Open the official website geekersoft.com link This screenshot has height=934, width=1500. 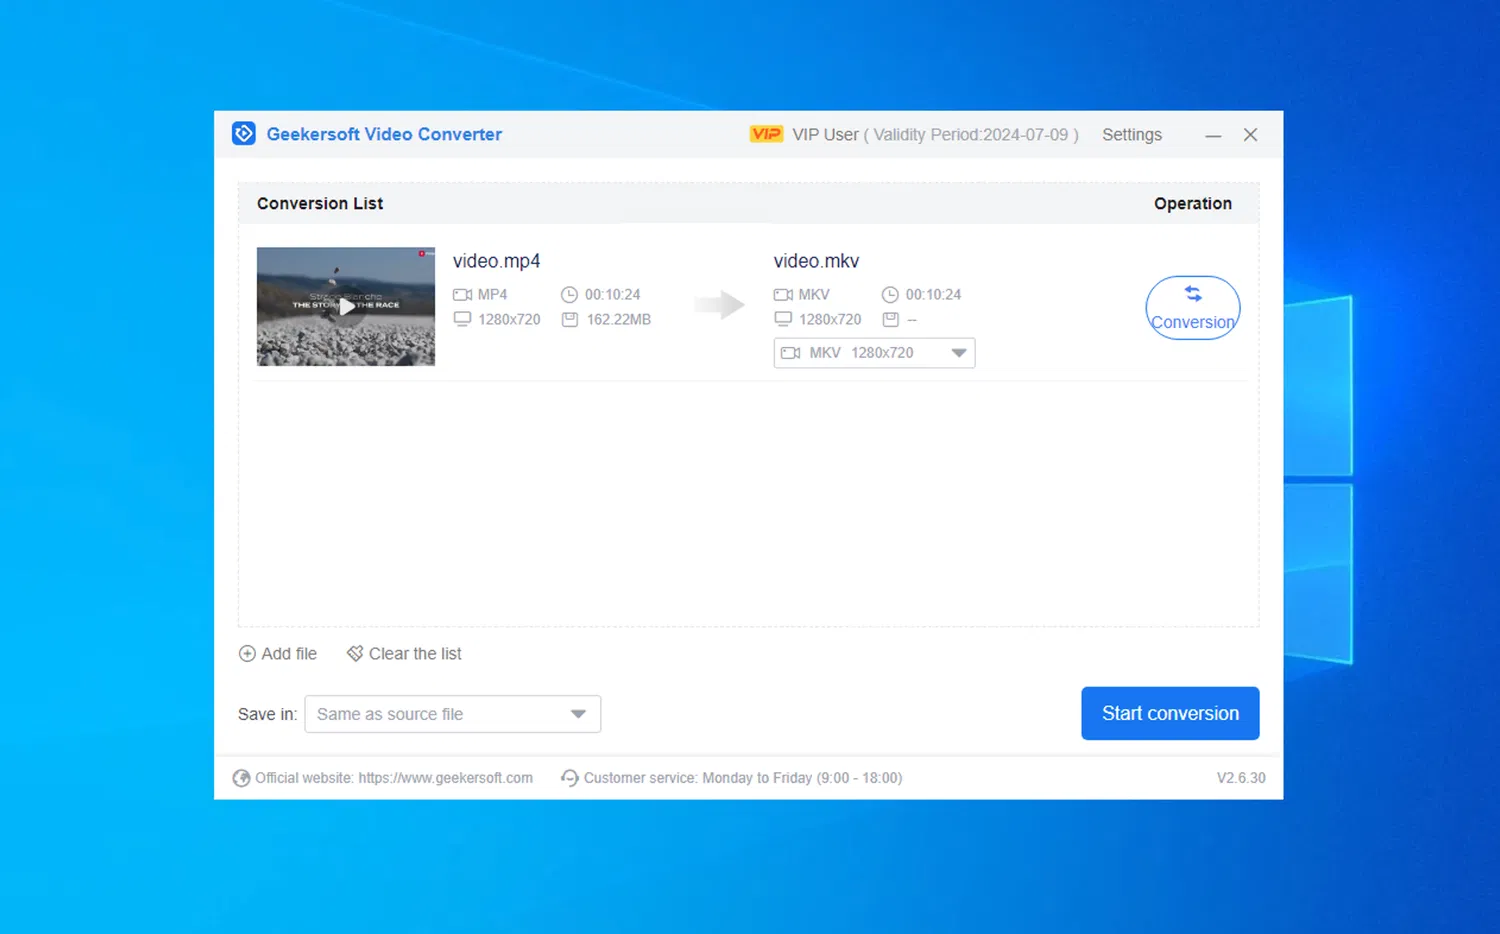(x=446, y=778)
